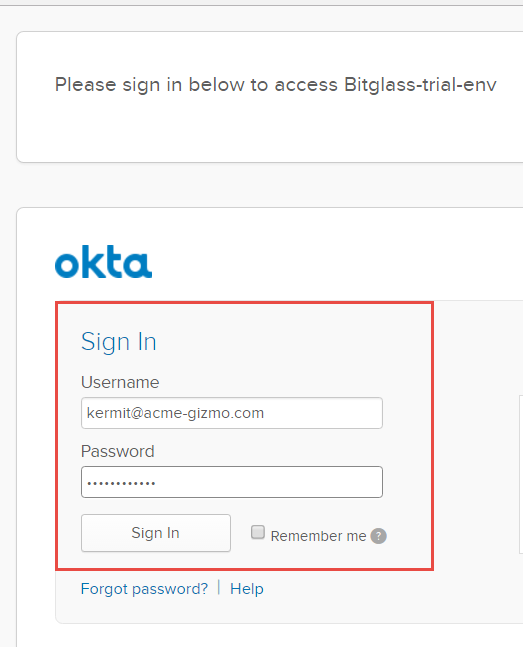Click empty space beside the Sign In heading
The width and height of the screenshot is (523, 647).
289,342
